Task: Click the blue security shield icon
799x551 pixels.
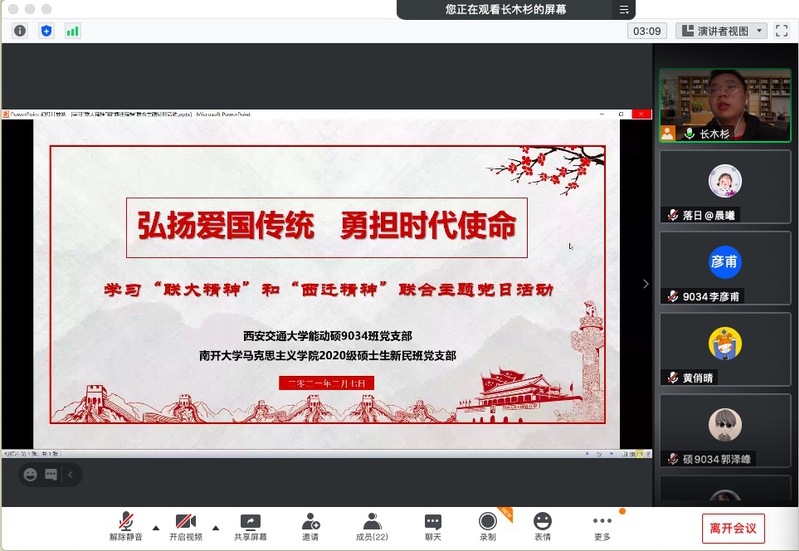Action: [x=46, y=31]
